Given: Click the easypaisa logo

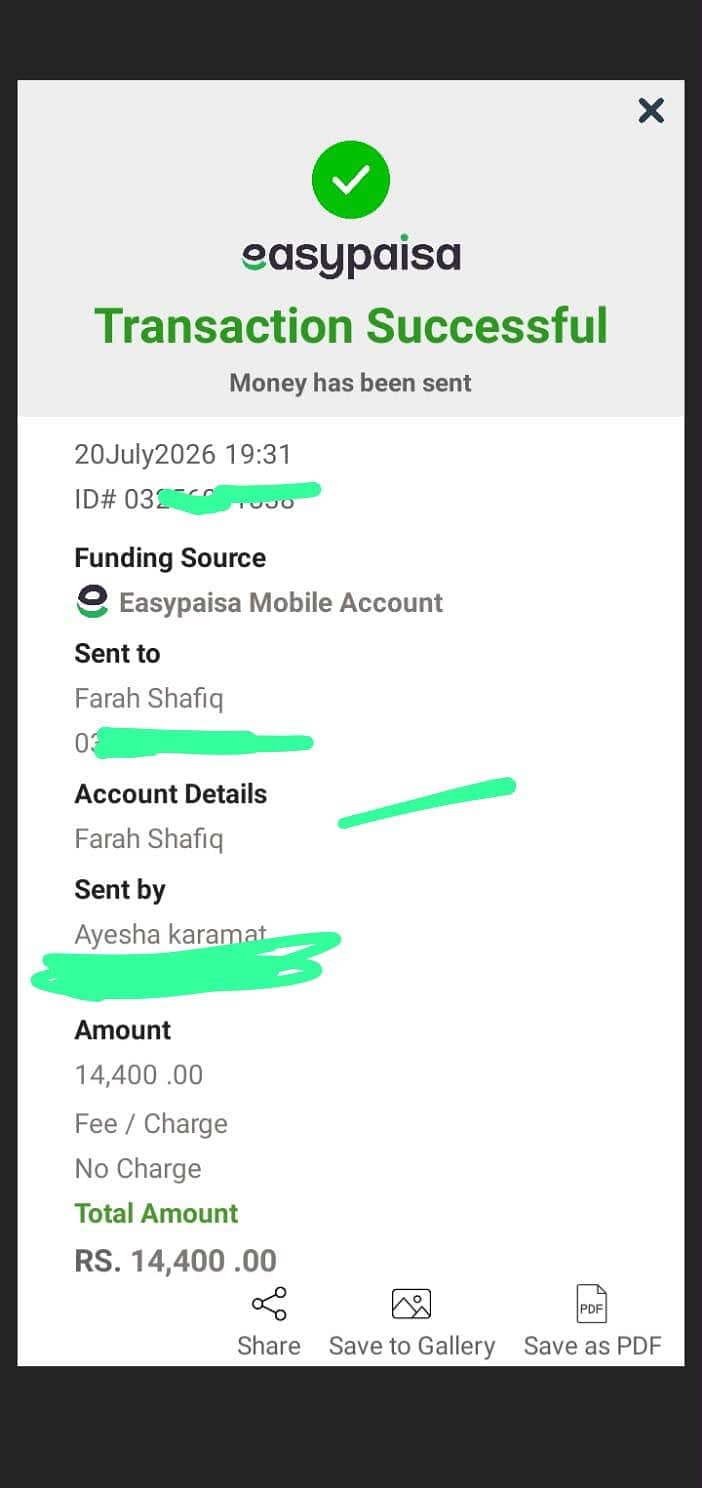Looking at the screenshot, I should pyautogui.click(x=351, y=258).
